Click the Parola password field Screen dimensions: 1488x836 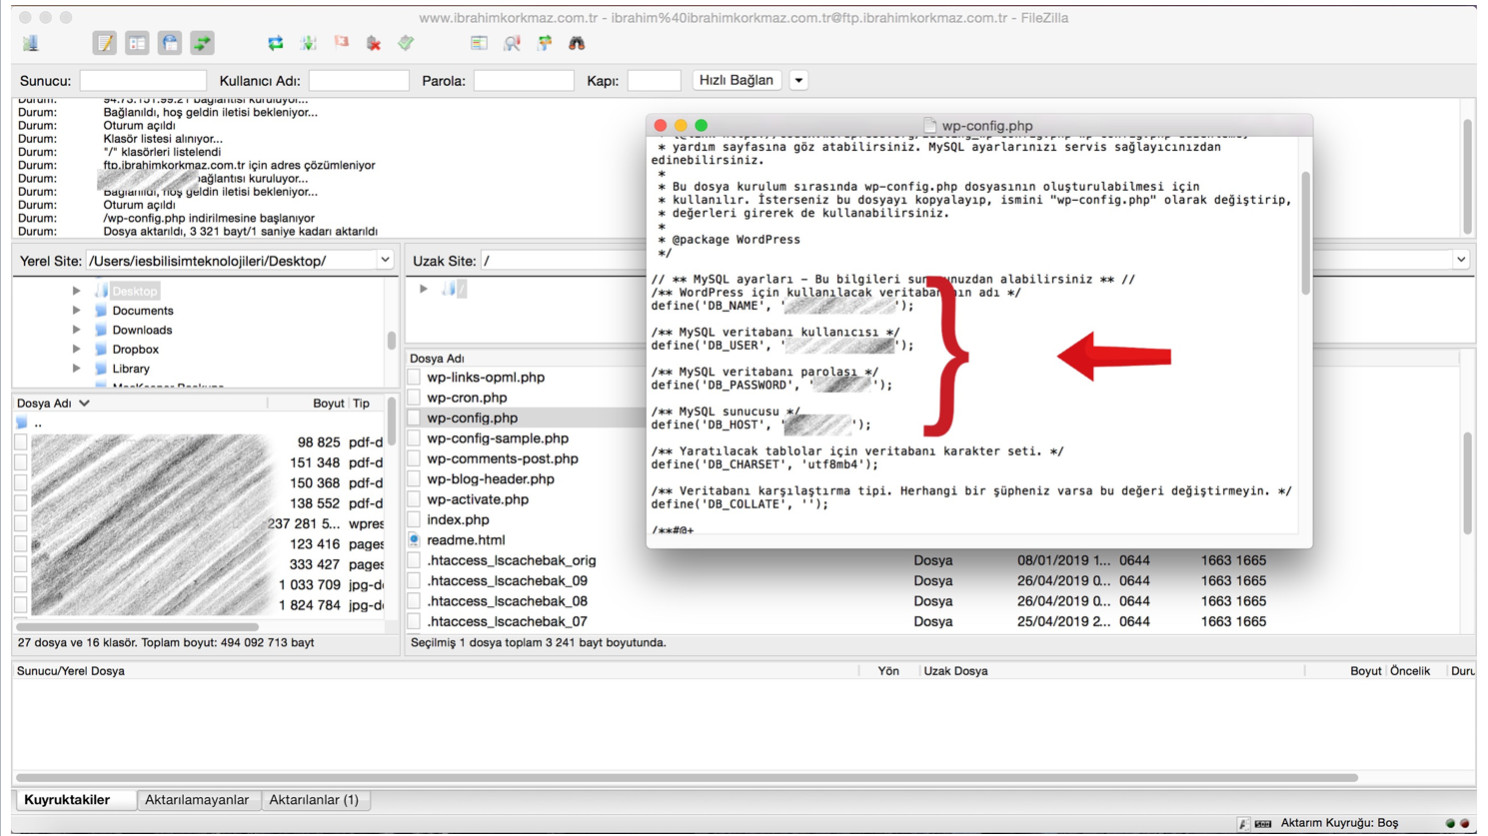(x=524, y=80)
